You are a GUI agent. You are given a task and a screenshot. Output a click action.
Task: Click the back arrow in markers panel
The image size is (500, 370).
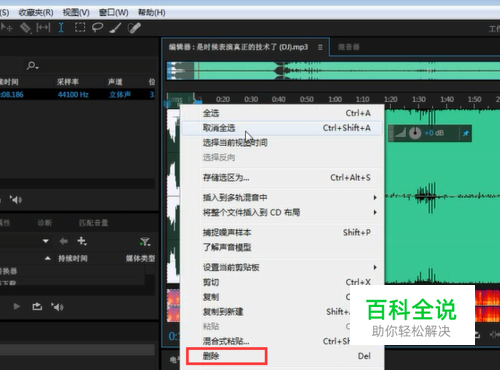pyautogui.click(x=63, y=241)
